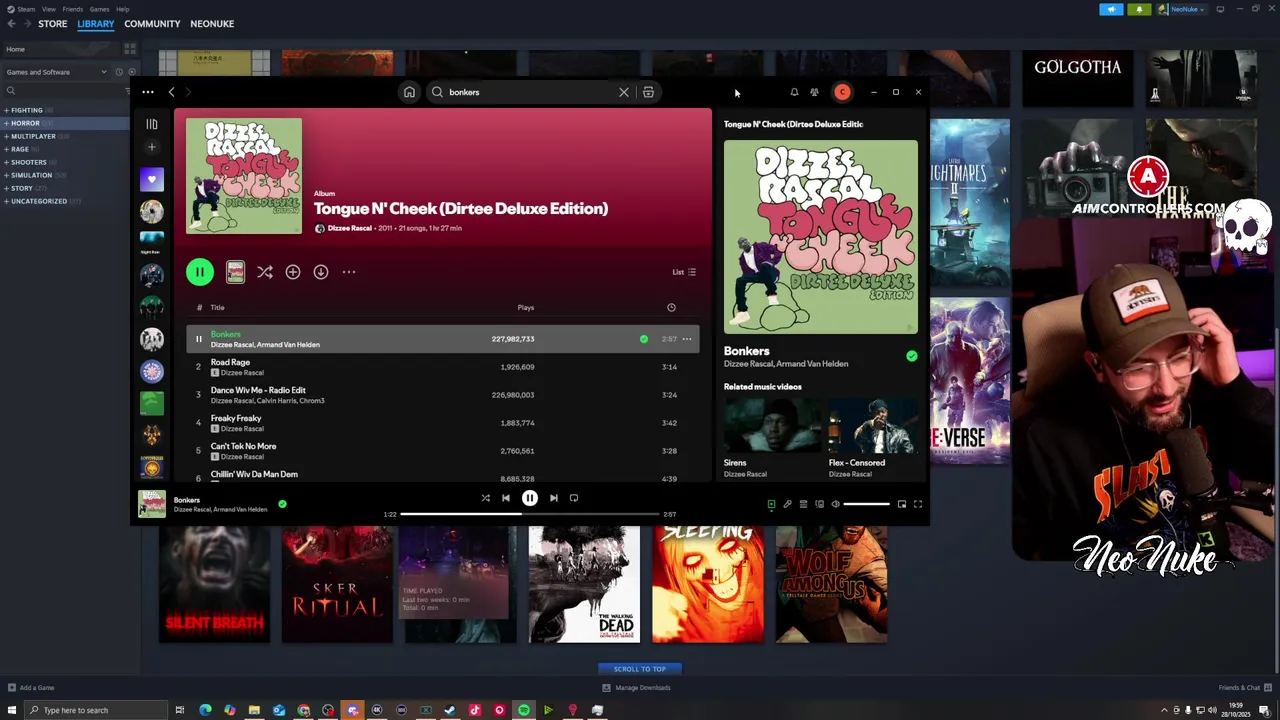Open Spotify Home via the house icon

pyautogui.click(x=409, y=92)
